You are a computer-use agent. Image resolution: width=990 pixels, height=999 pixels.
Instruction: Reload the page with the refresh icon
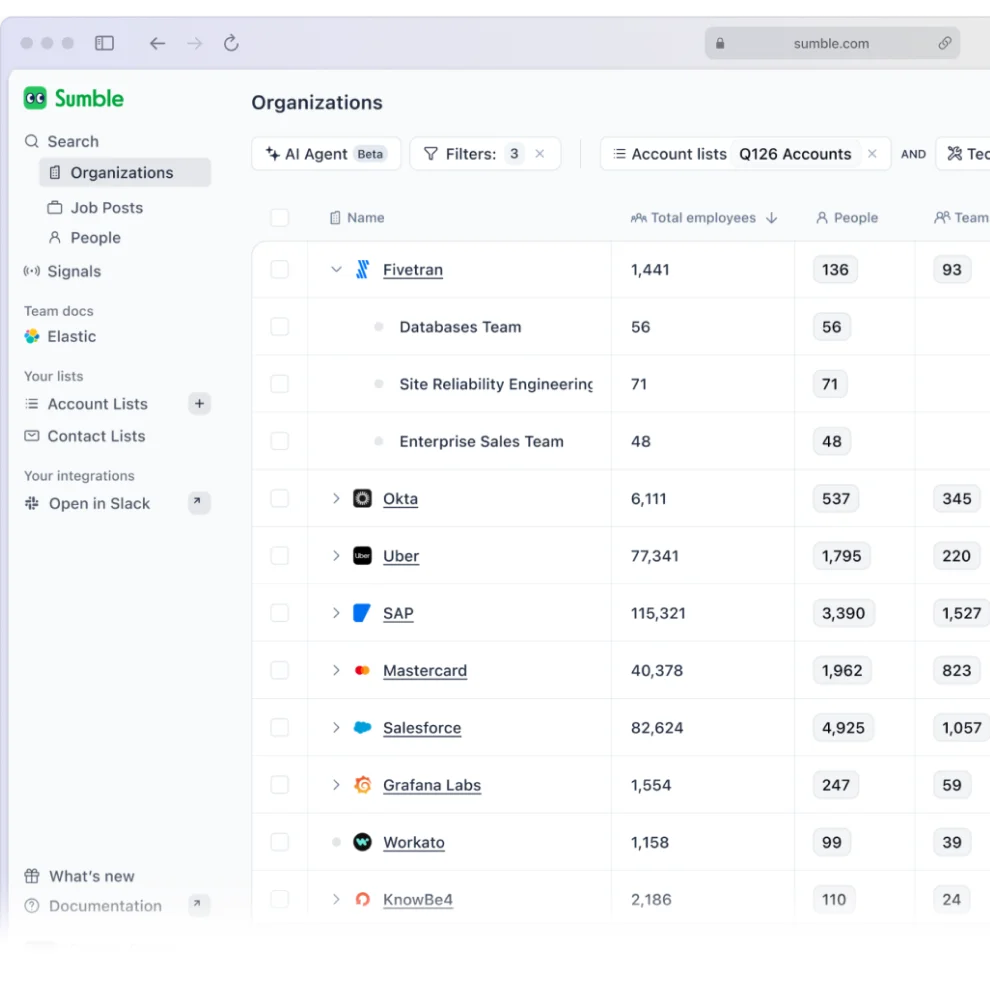[231, 43]
